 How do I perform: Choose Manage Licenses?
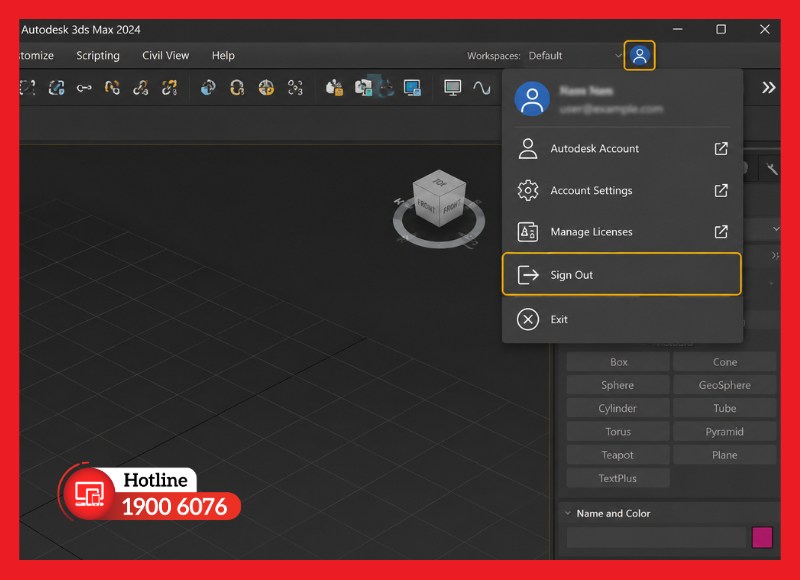[621, 232]
